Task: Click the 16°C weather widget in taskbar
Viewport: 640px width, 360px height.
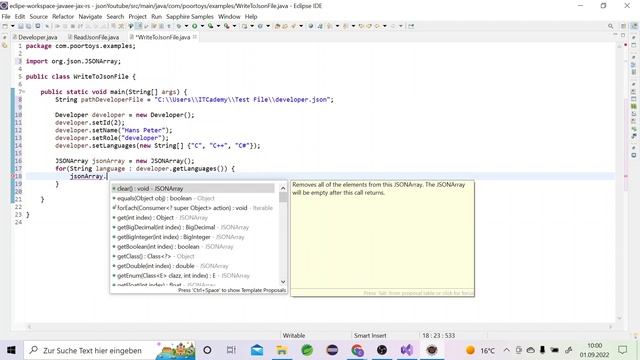Action: pyautogui.click(x=480, y=350)
